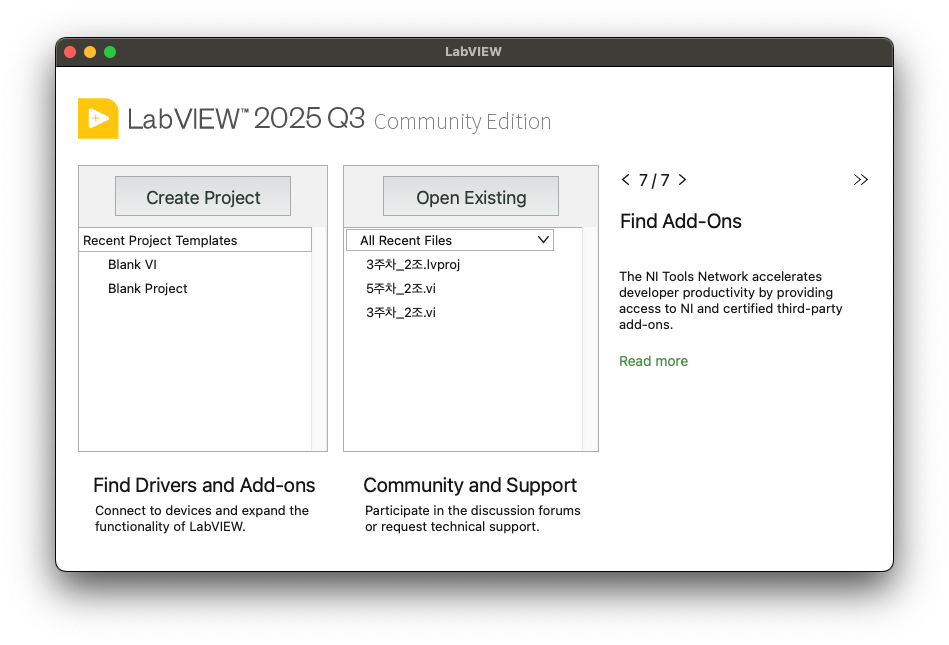Image resolution: width=949 pixels, height=645 pixels.
Task: Close the LabVIEW window
Action: [x=70, y=52]
